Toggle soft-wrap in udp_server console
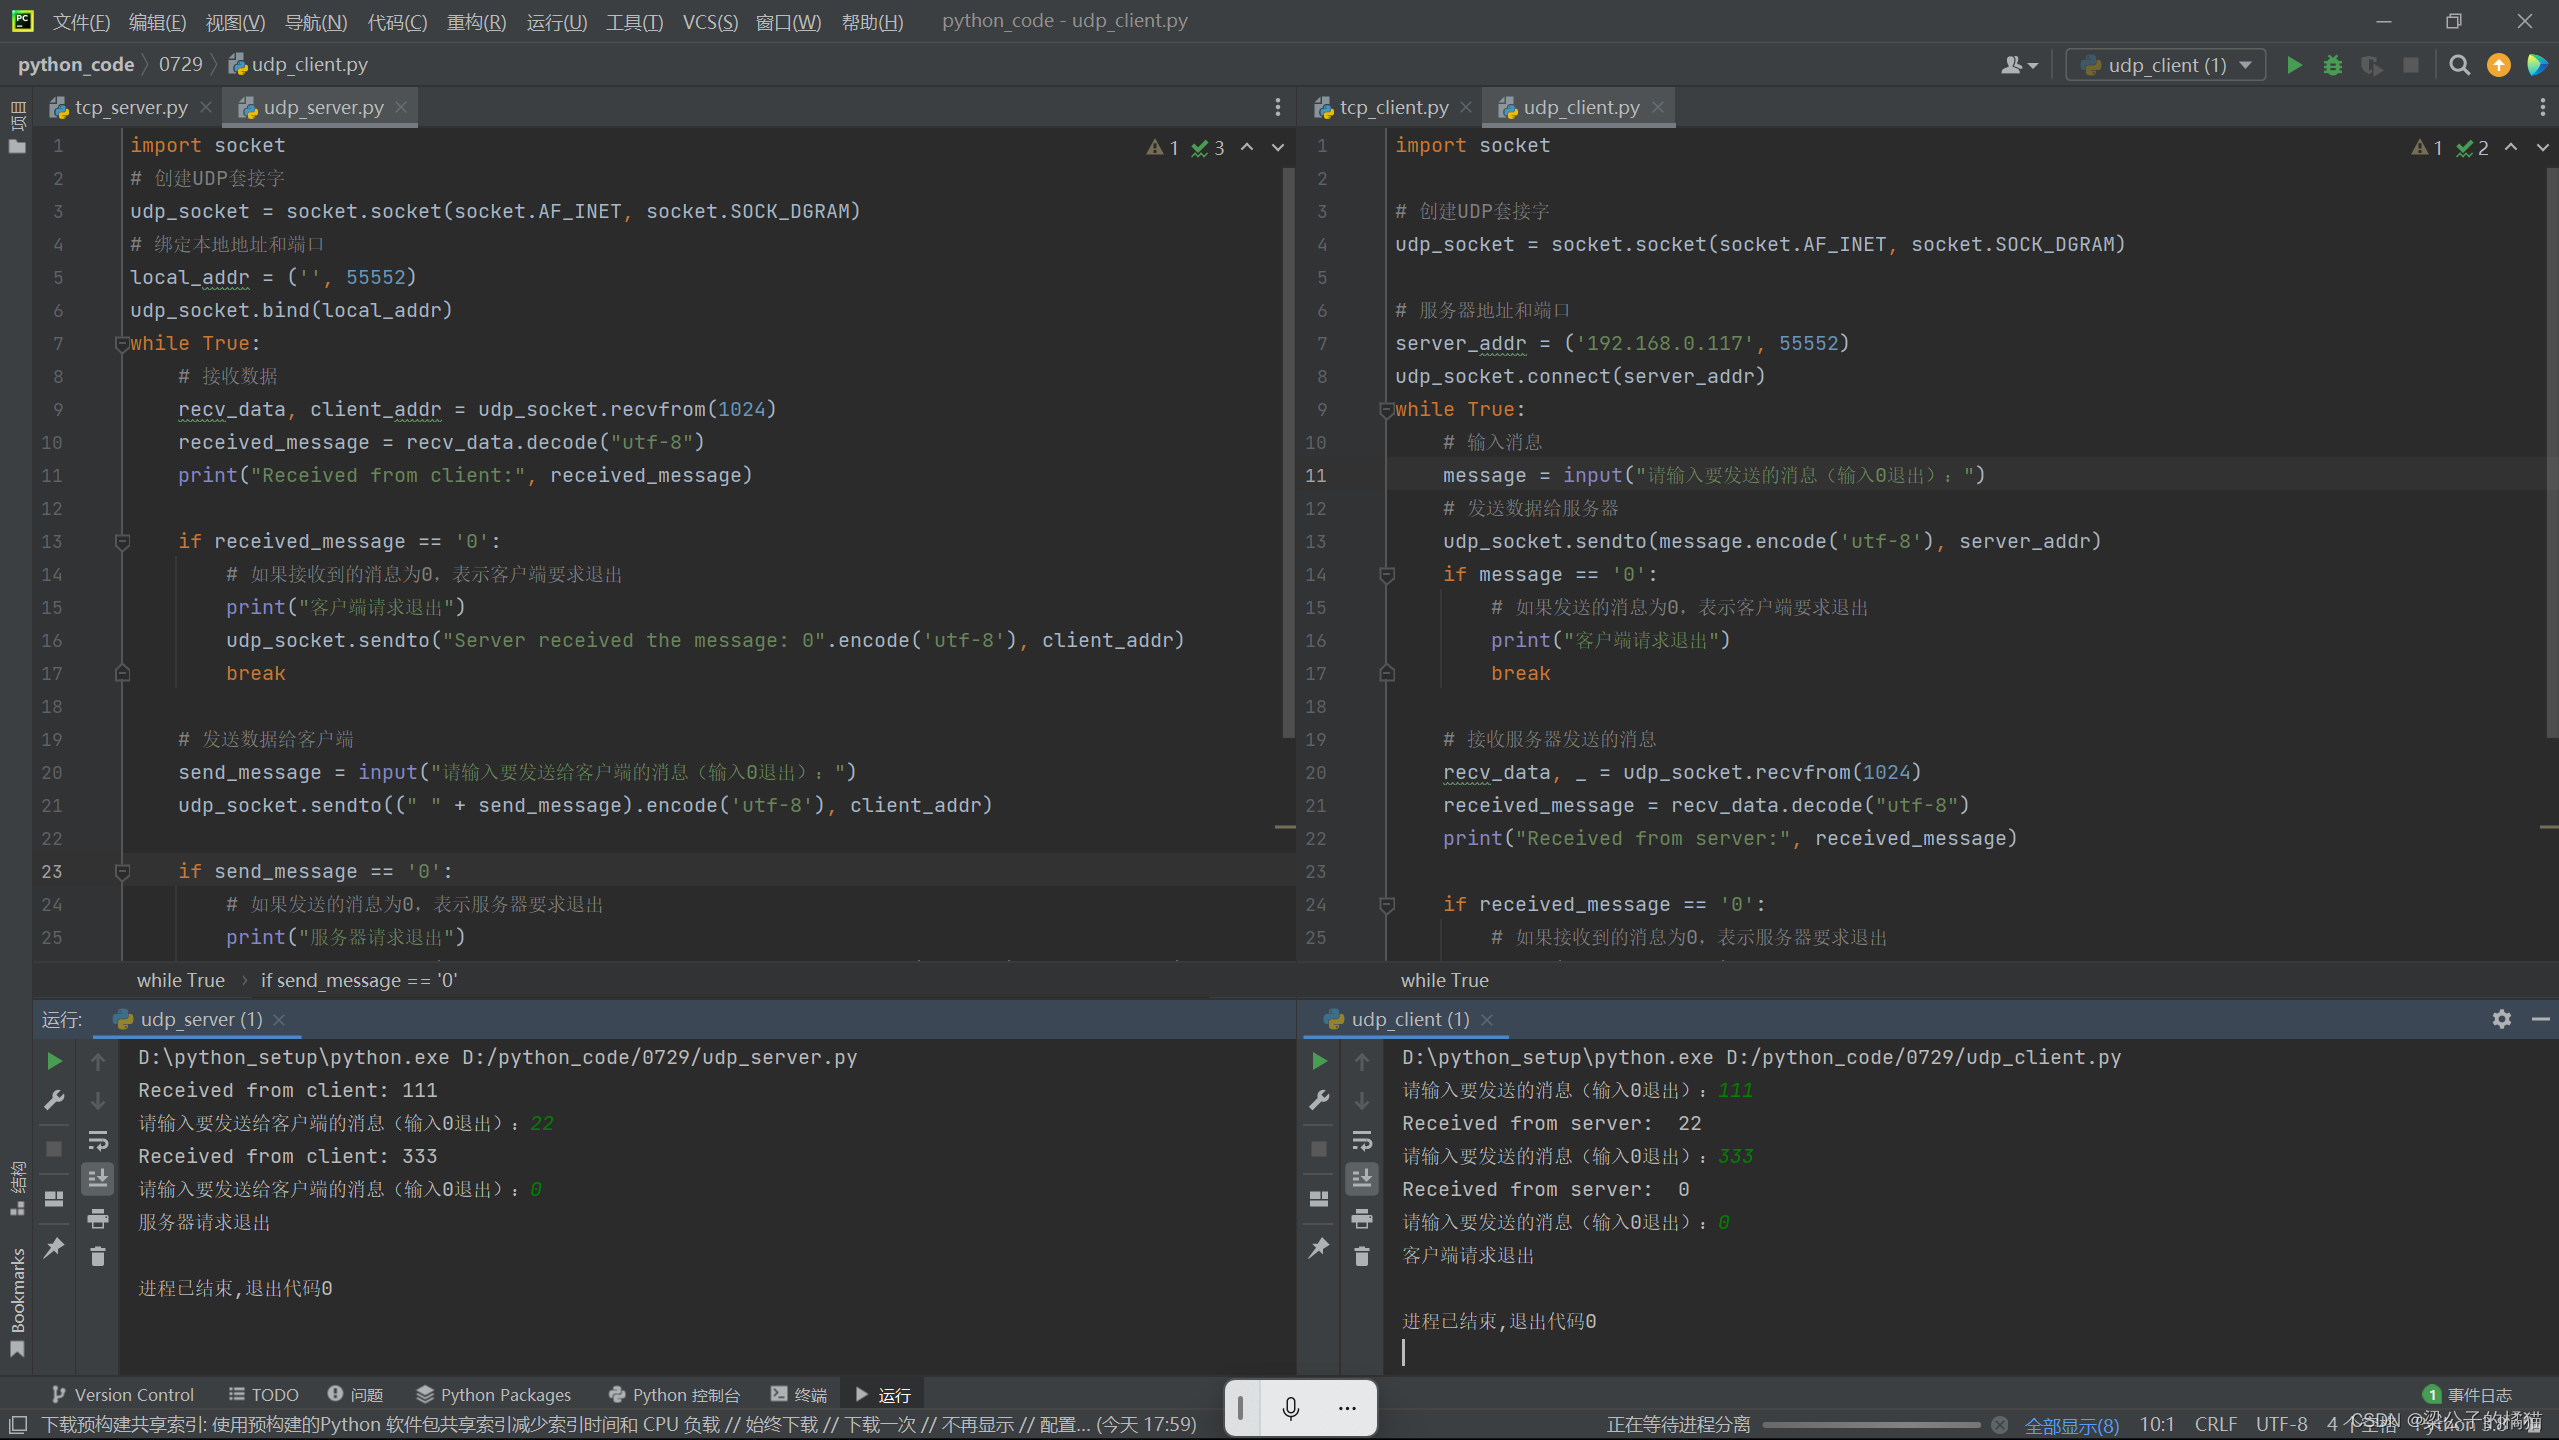Image resolution: width=2559 pixels, height=1440 pixels. click(98, 1141)
